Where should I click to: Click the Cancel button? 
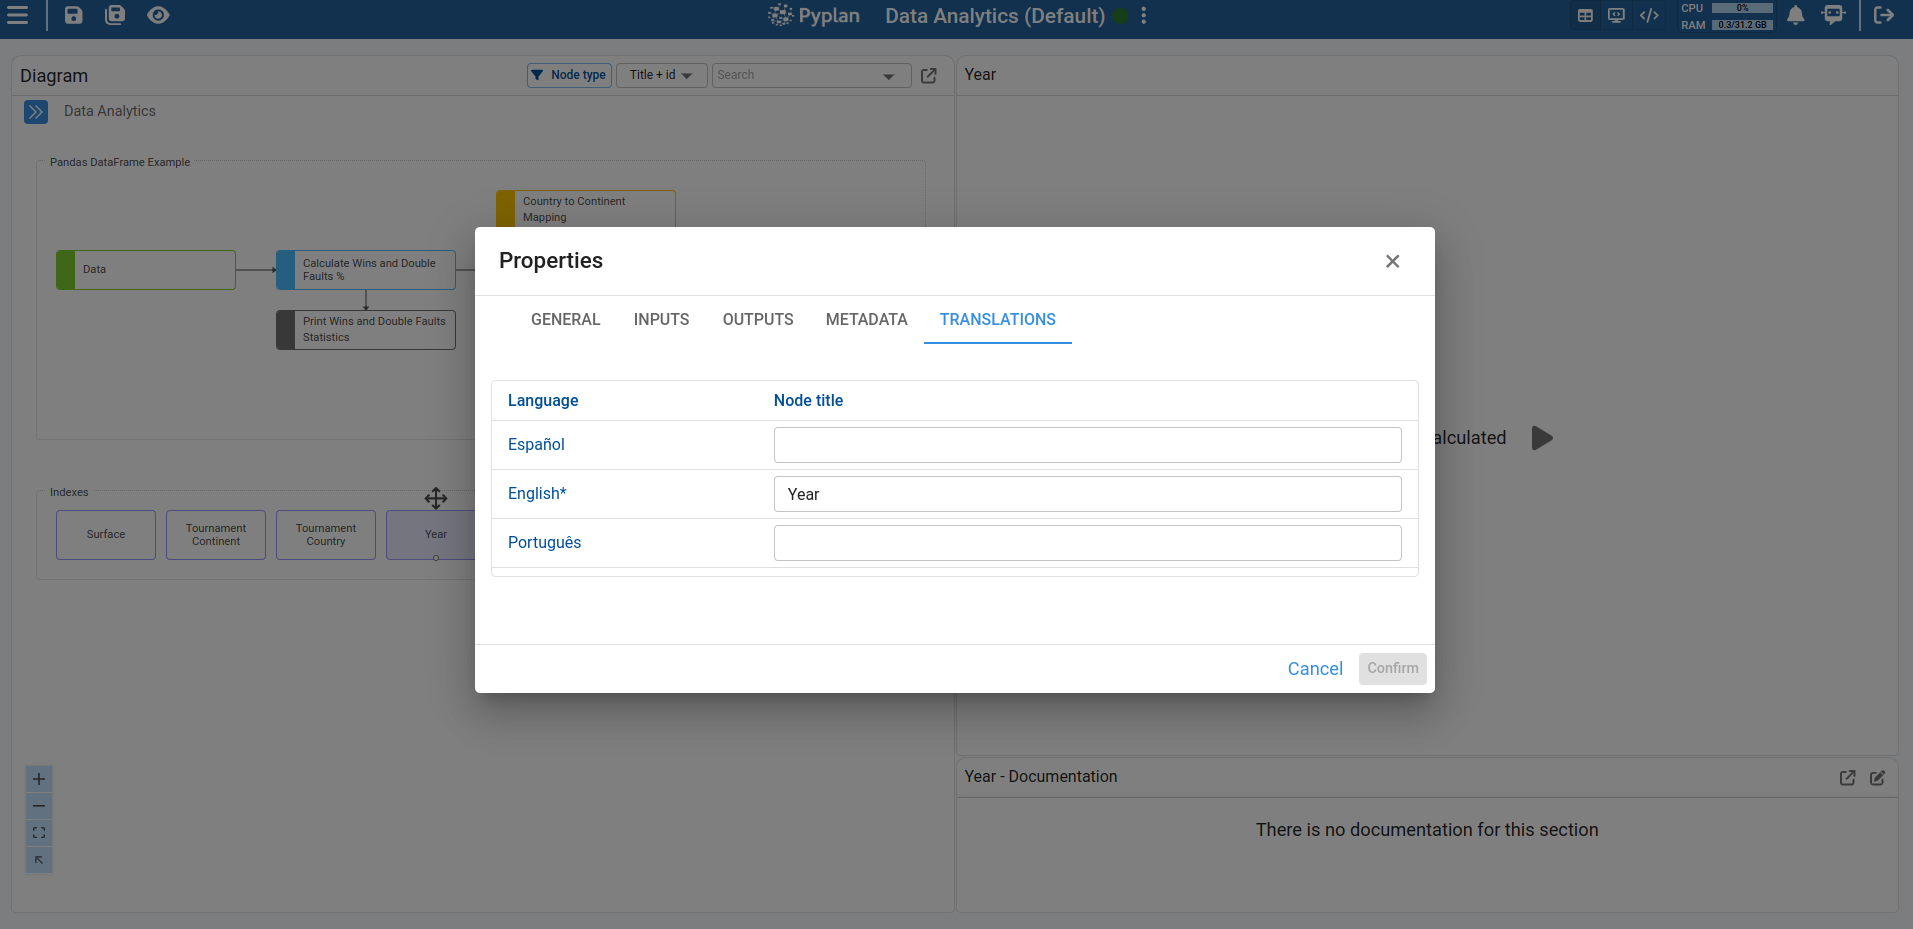point(1314,669)
